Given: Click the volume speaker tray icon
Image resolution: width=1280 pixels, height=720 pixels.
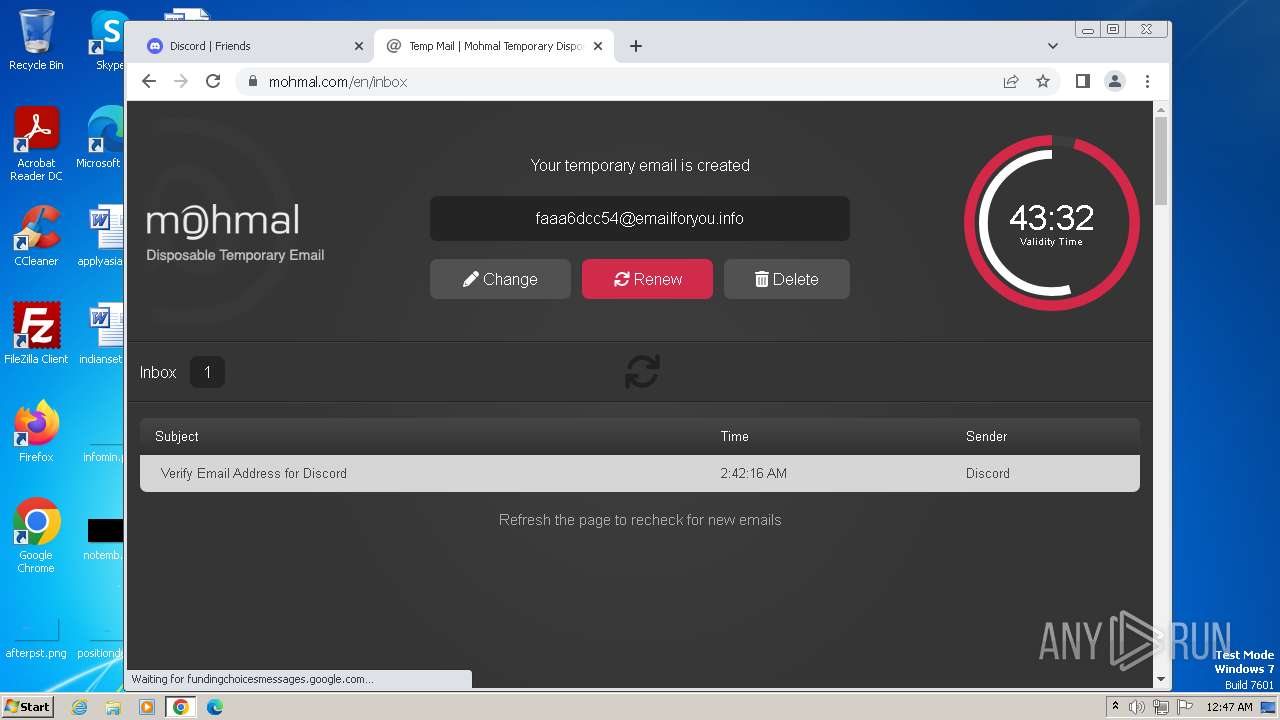Looking at the screenshot, I should point(1137,707).
